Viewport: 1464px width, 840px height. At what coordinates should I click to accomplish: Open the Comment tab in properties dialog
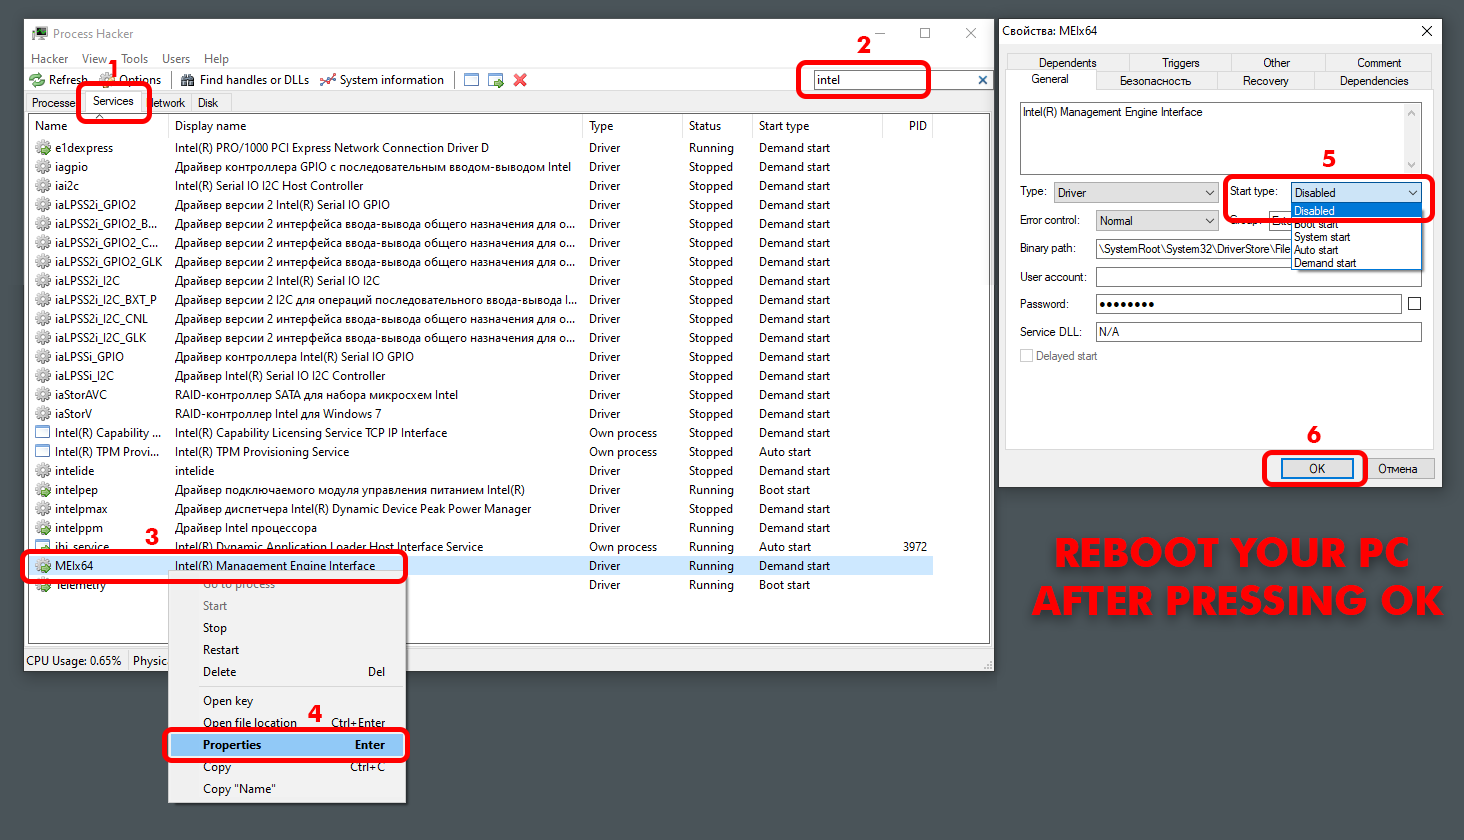pyautogui.click(x=1379, y=63)
